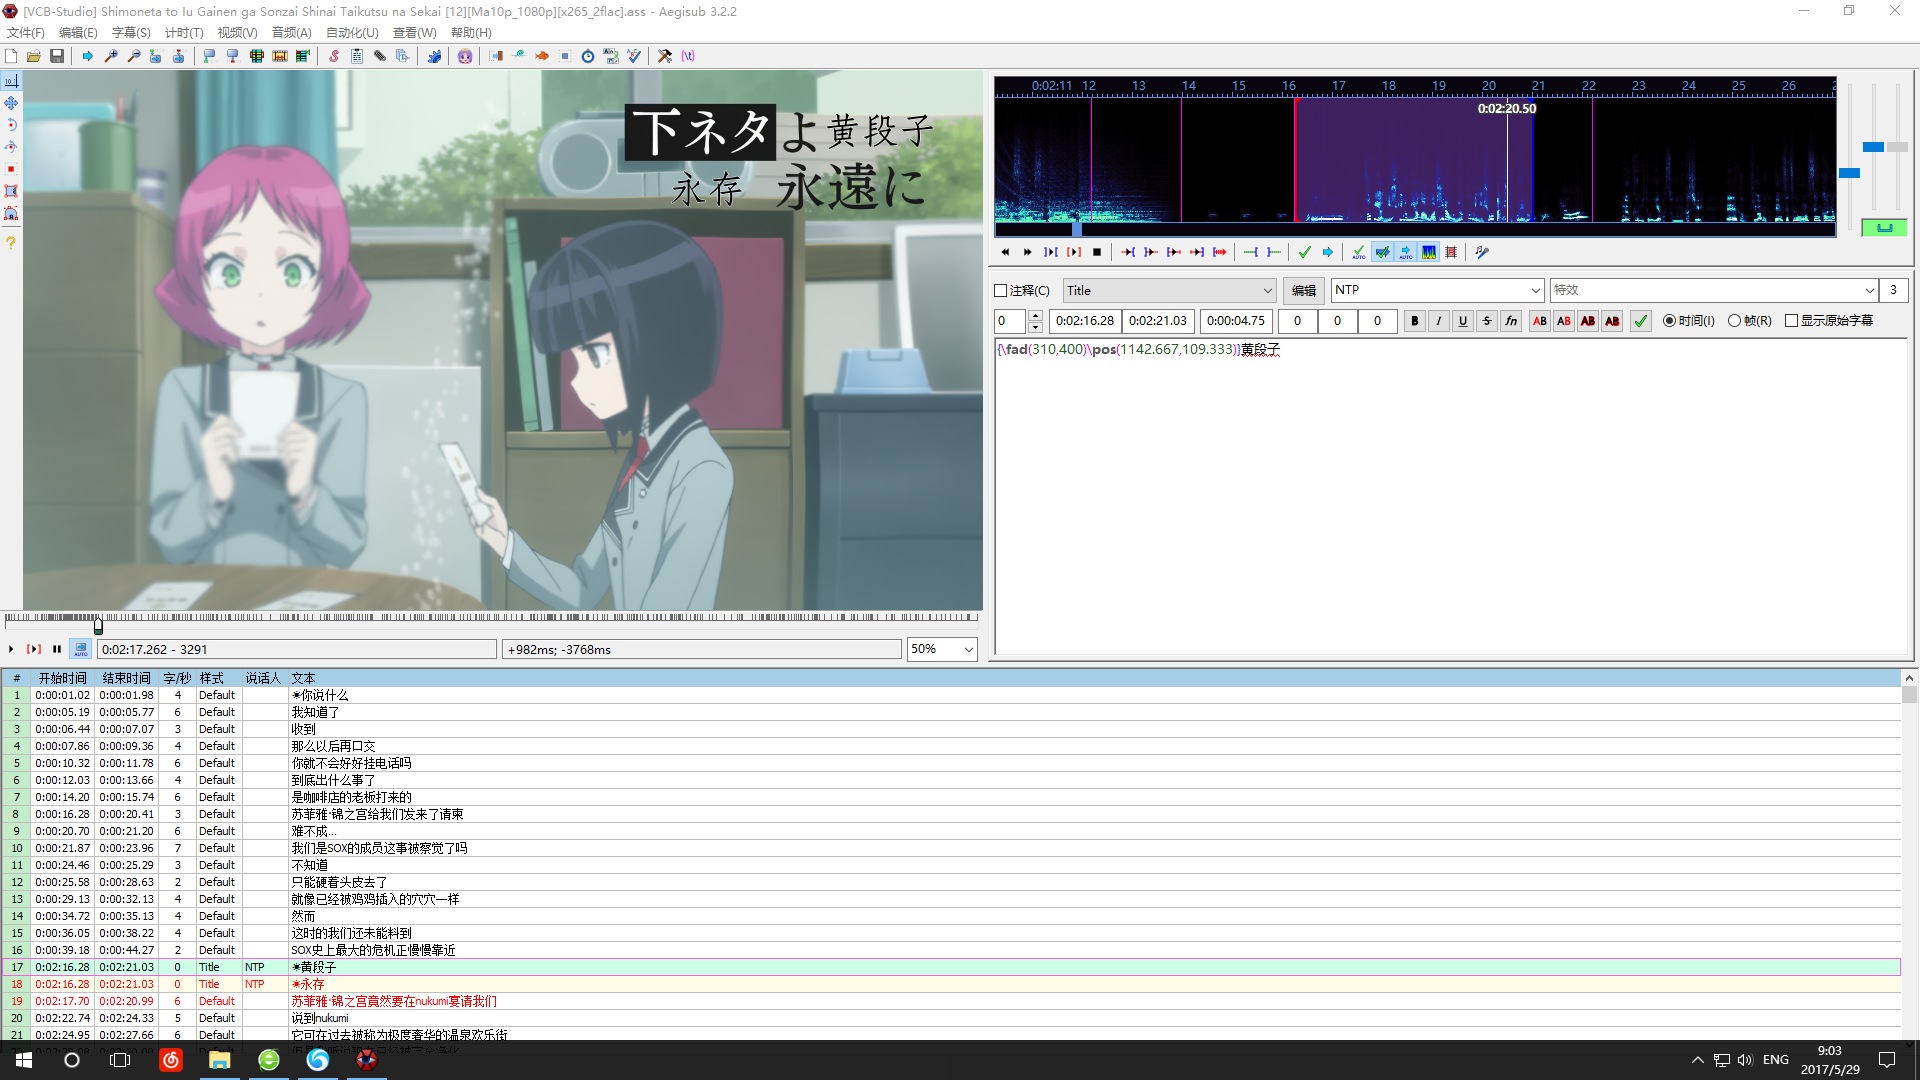Click the Zoom video in magnifier icon
The image size is (1920, 1080).
coord(111,56)
